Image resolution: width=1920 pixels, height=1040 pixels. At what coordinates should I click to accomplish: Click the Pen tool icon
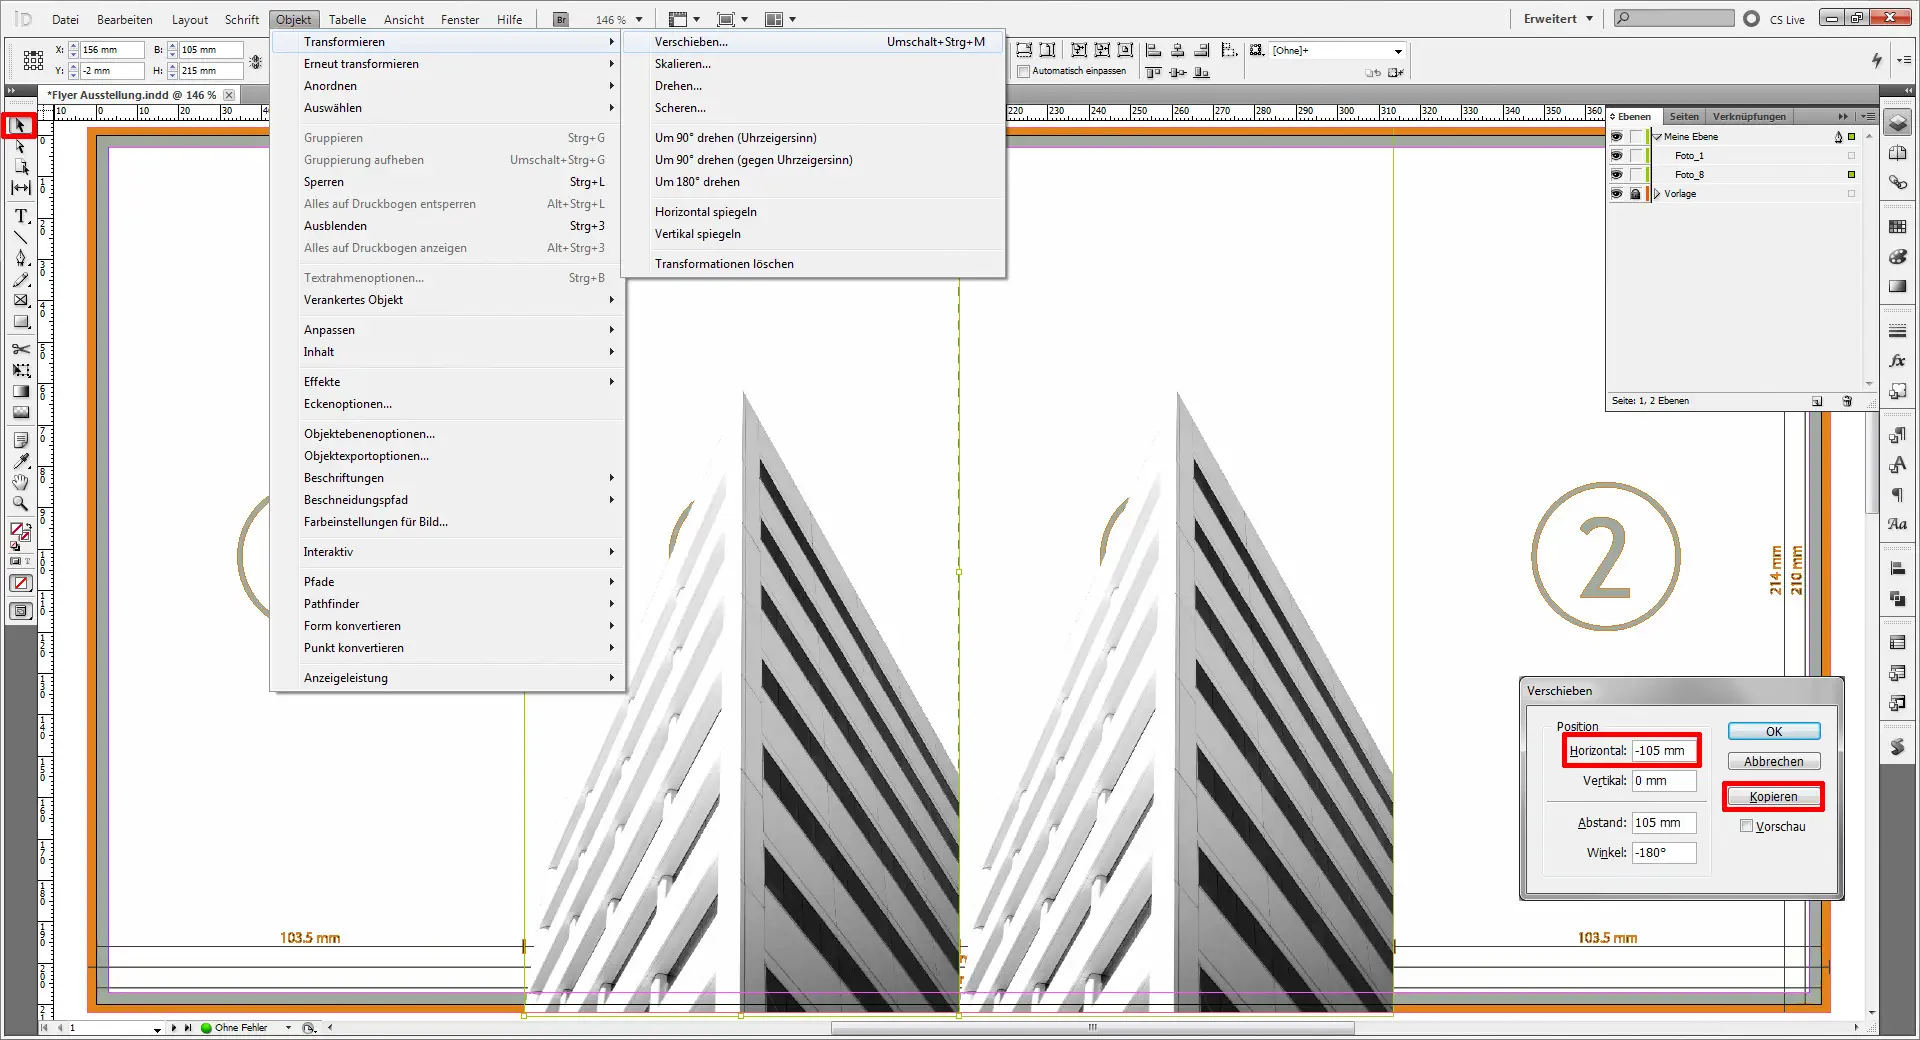click(20, 258)
